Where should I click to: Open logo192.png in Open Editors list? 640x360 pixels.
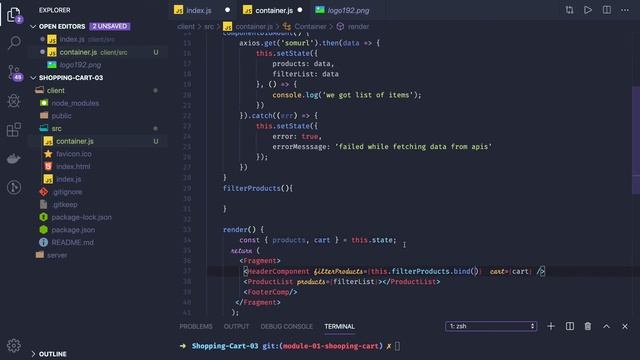coord(98,65)
